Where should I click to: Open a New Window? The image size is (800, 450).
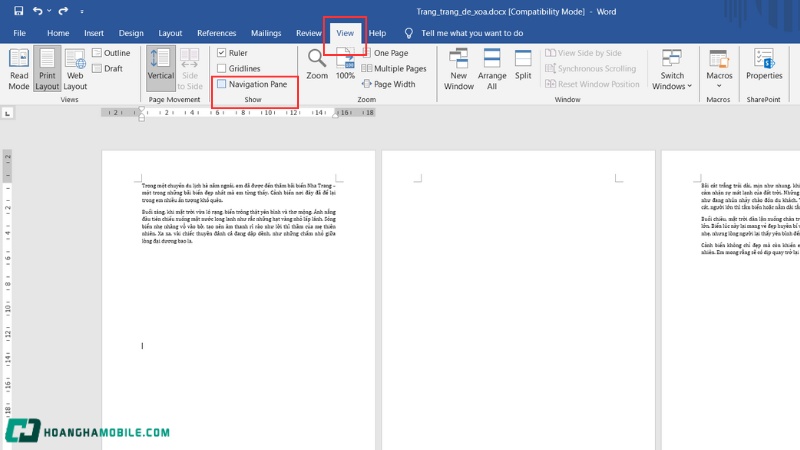pos(459,67)
